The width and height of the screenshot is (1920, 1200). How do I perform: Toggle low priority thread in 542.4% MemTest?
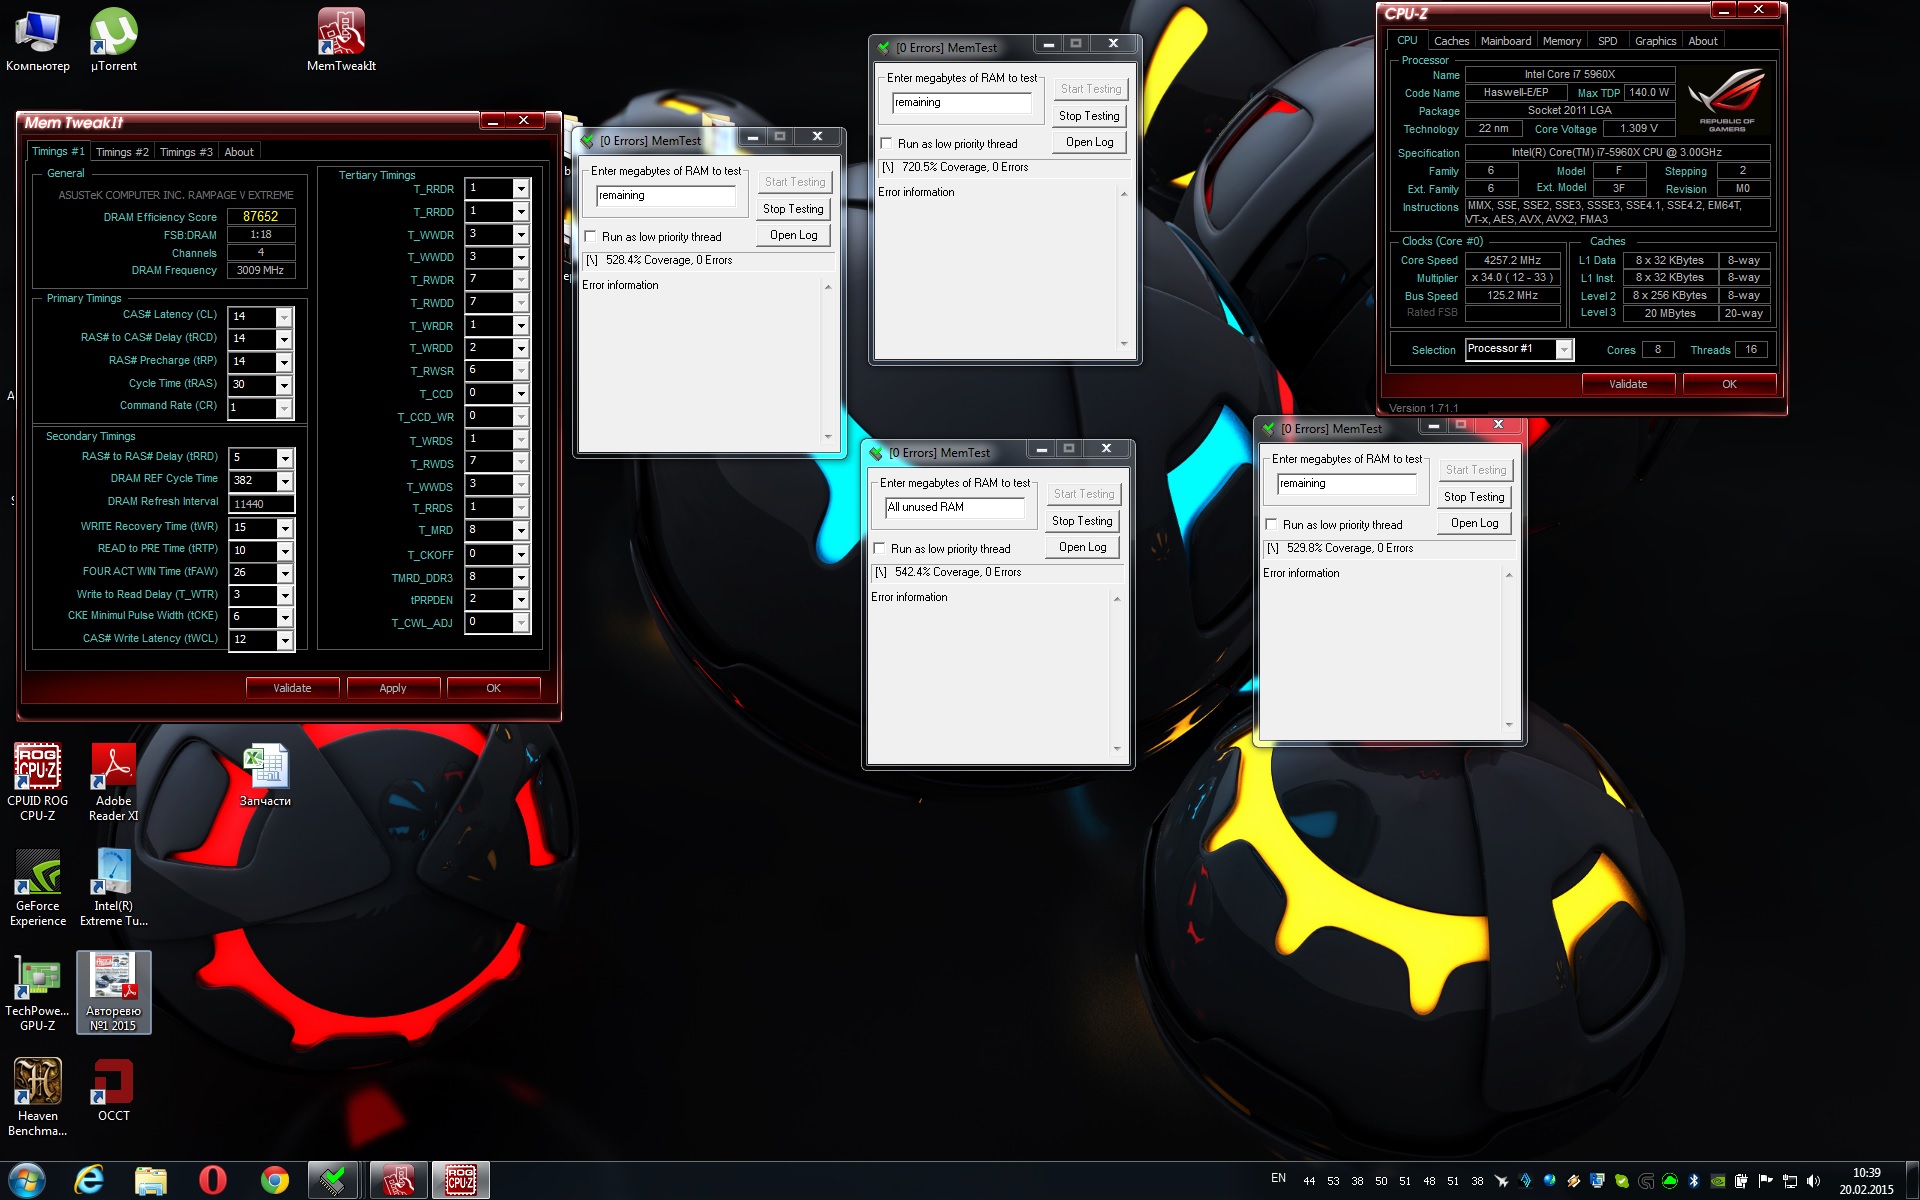click(879, 549)
